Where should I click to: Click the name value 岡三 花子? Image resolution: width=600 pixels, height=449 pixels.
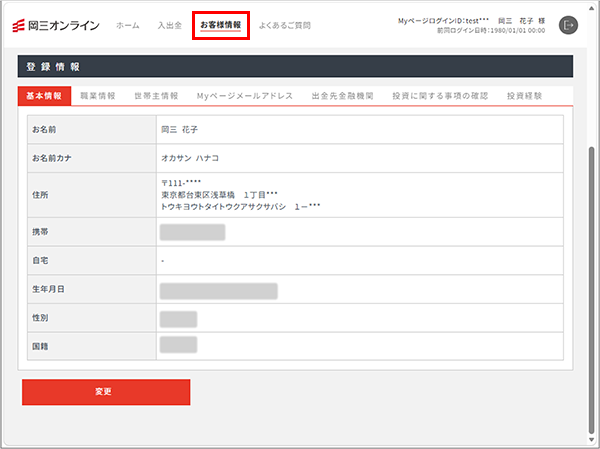[x=179, y=130]
